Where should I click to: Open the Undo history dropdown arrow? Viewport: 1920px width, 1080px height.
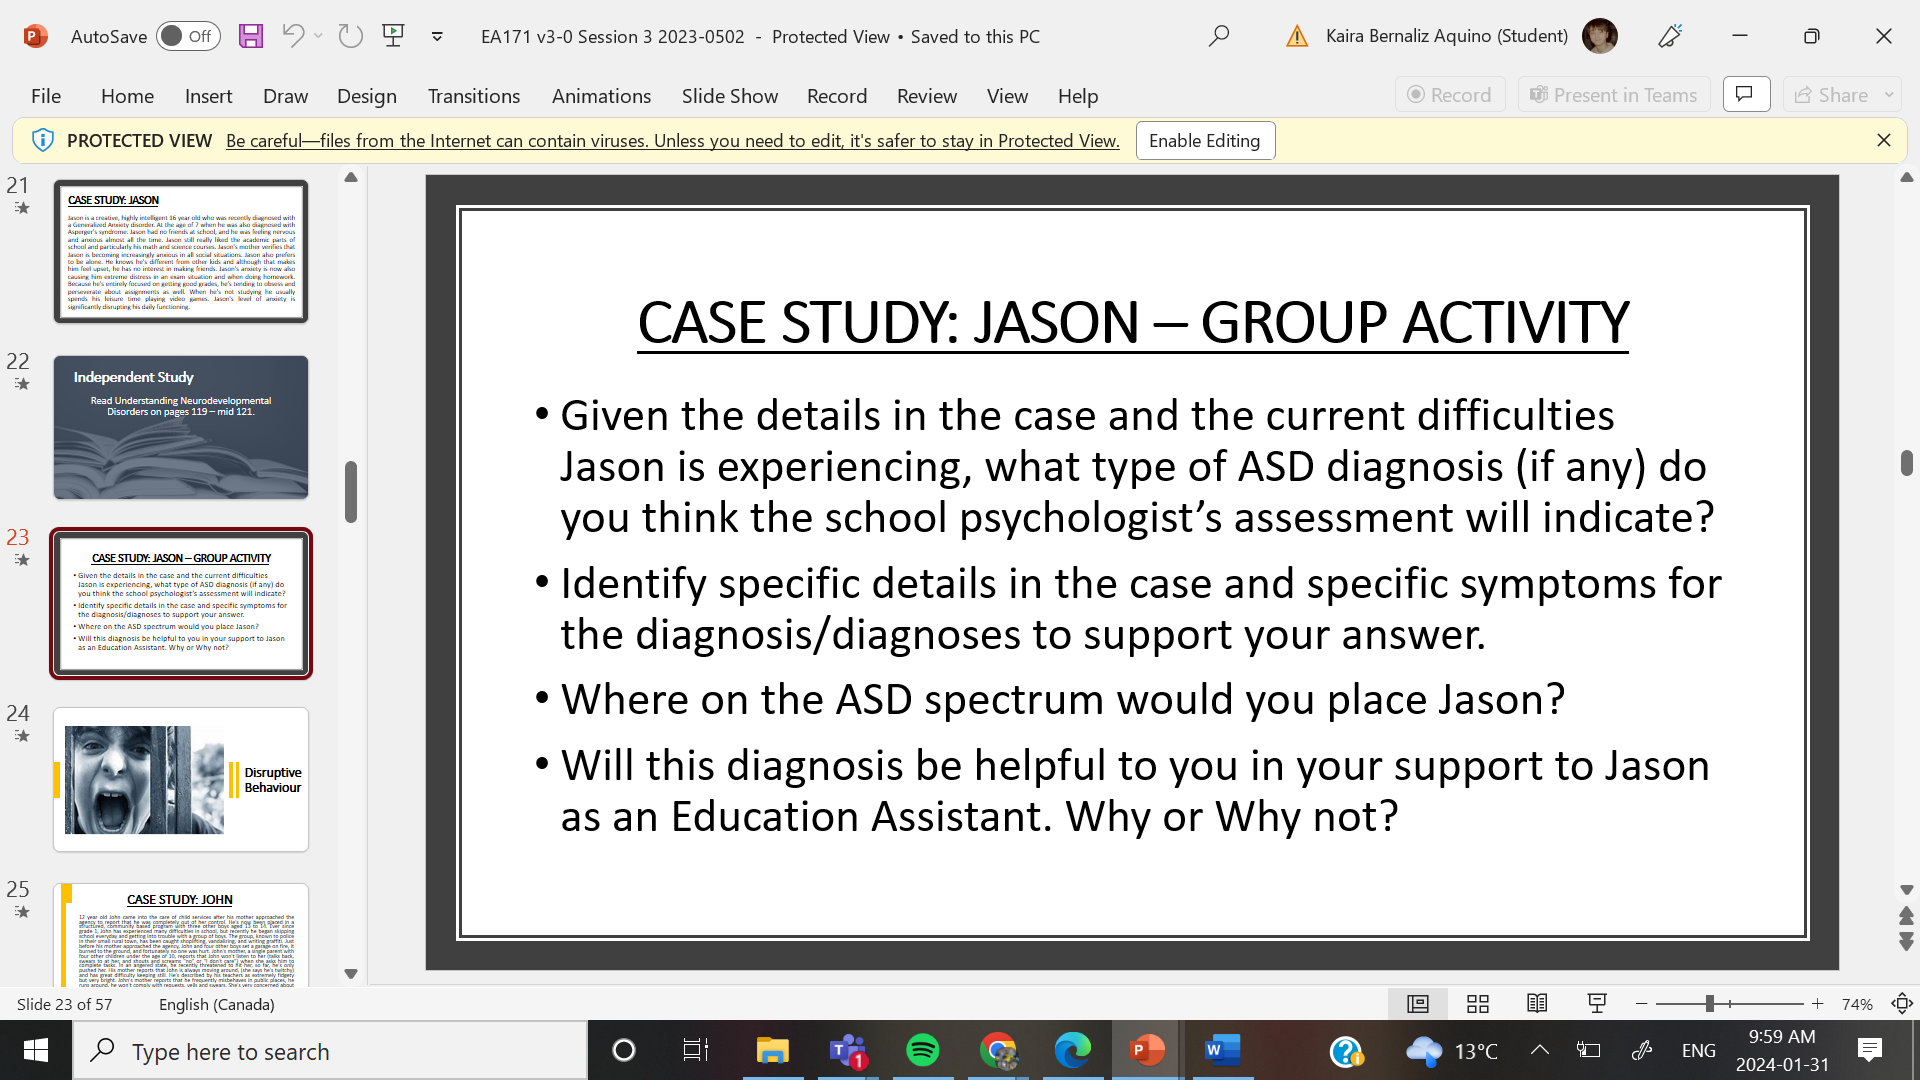[x=318, y=37]
